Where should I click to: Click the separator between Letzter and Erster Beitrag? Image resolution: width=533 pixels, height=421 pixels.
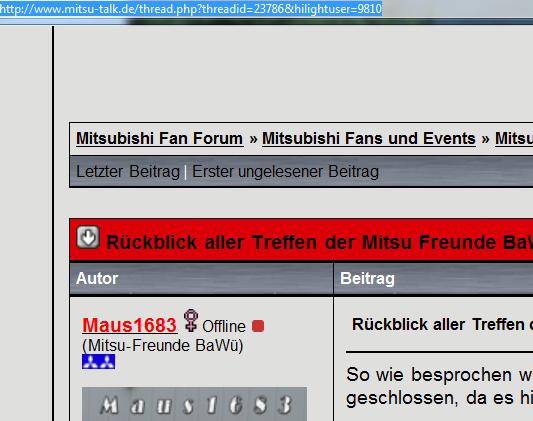[x=186, y=172]
